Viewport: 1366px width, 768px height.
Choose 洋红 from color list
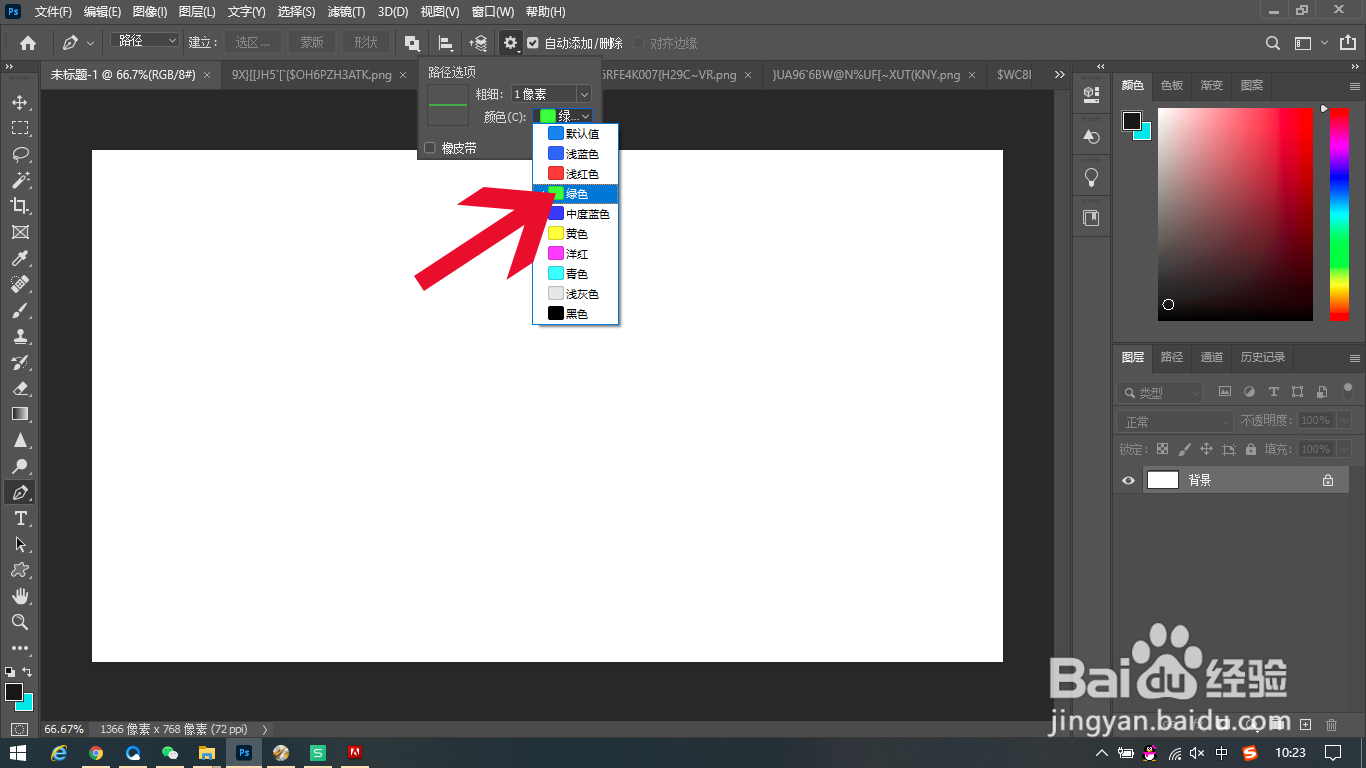click(x=576, y=254)
